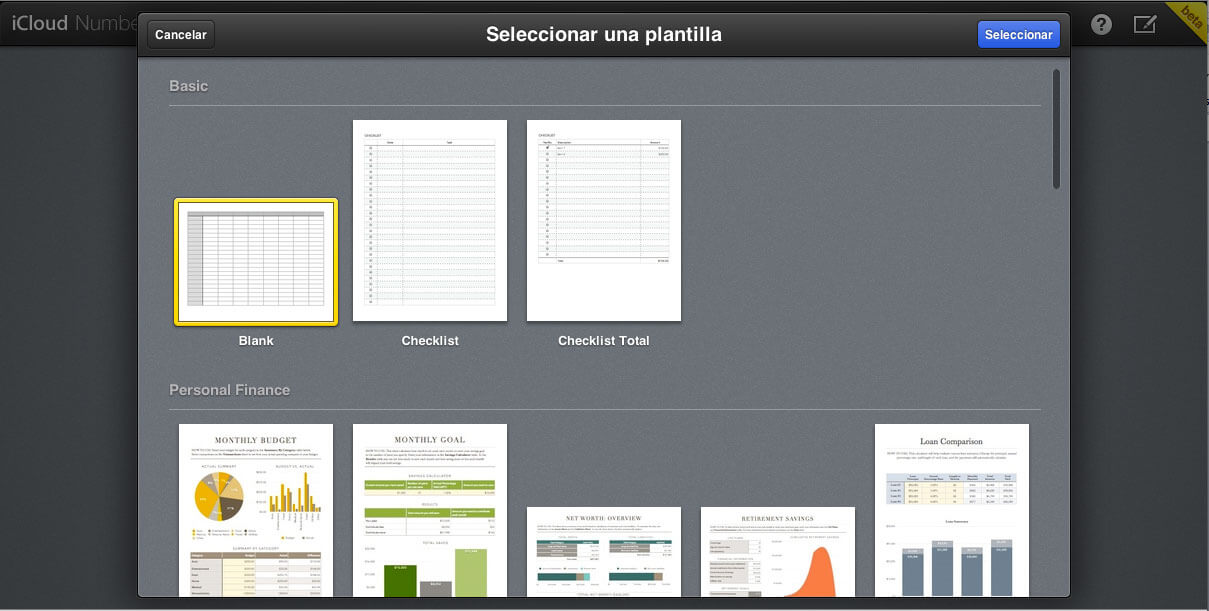Choose the Monthly Goal template
The image size is (1209, 611).
click(430, 510)
